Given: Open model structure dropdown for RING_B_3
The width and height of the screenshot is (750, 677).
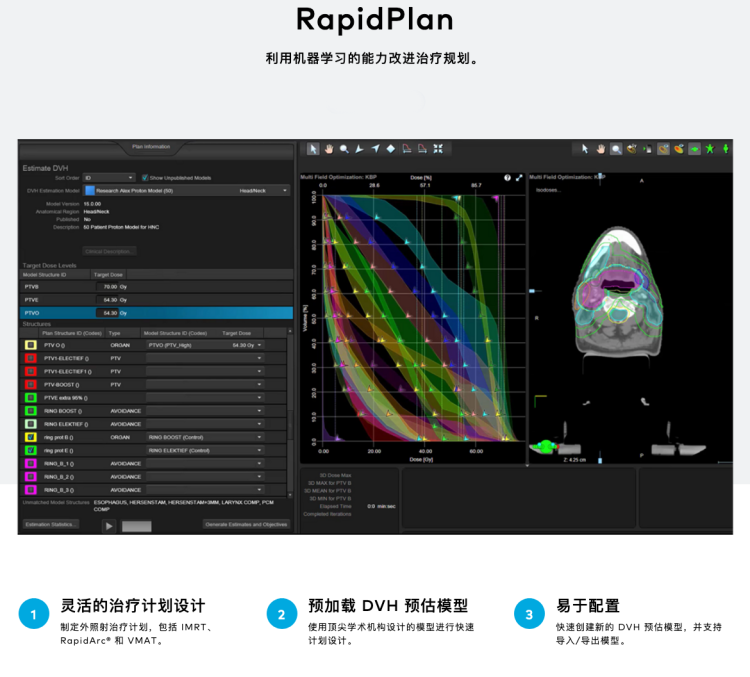Looking at the screenshot, I should [x=205, y=490].
